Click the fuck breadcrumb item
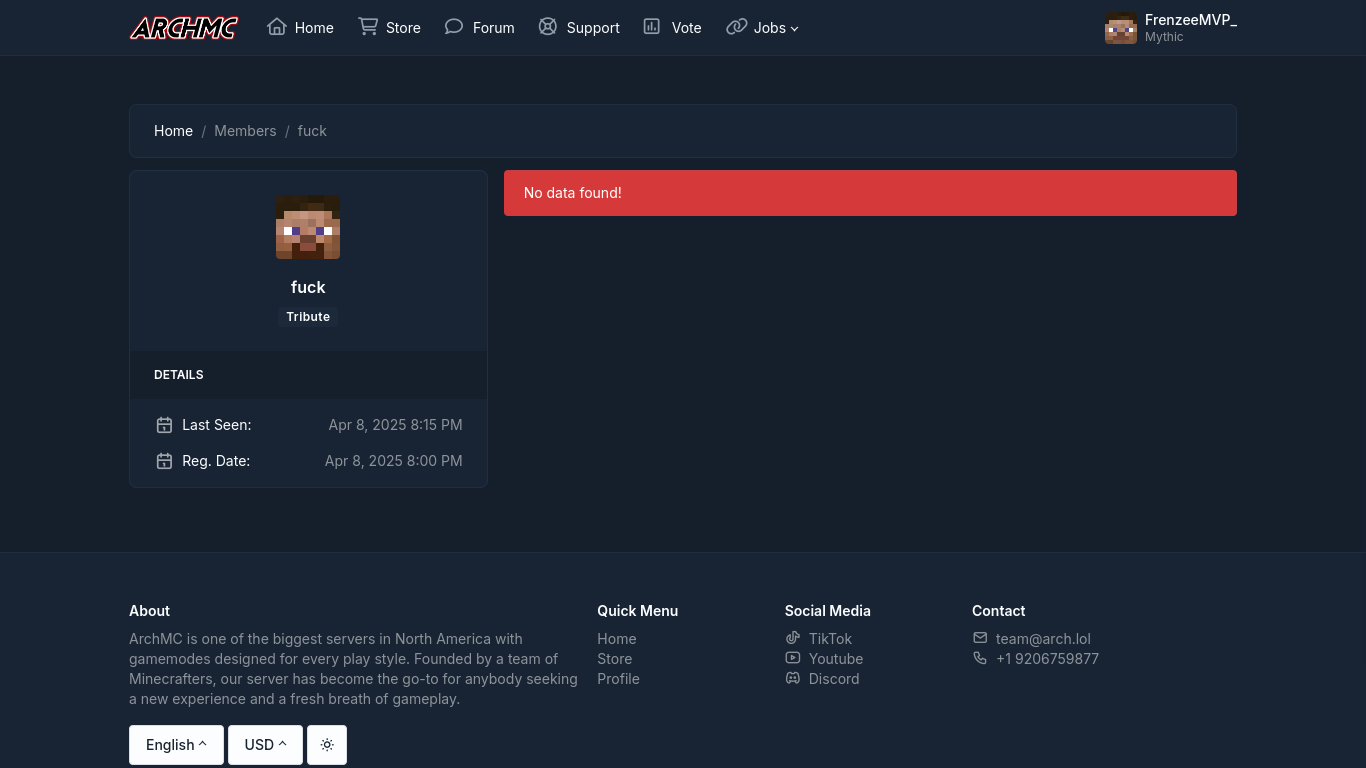 (312, 131)
